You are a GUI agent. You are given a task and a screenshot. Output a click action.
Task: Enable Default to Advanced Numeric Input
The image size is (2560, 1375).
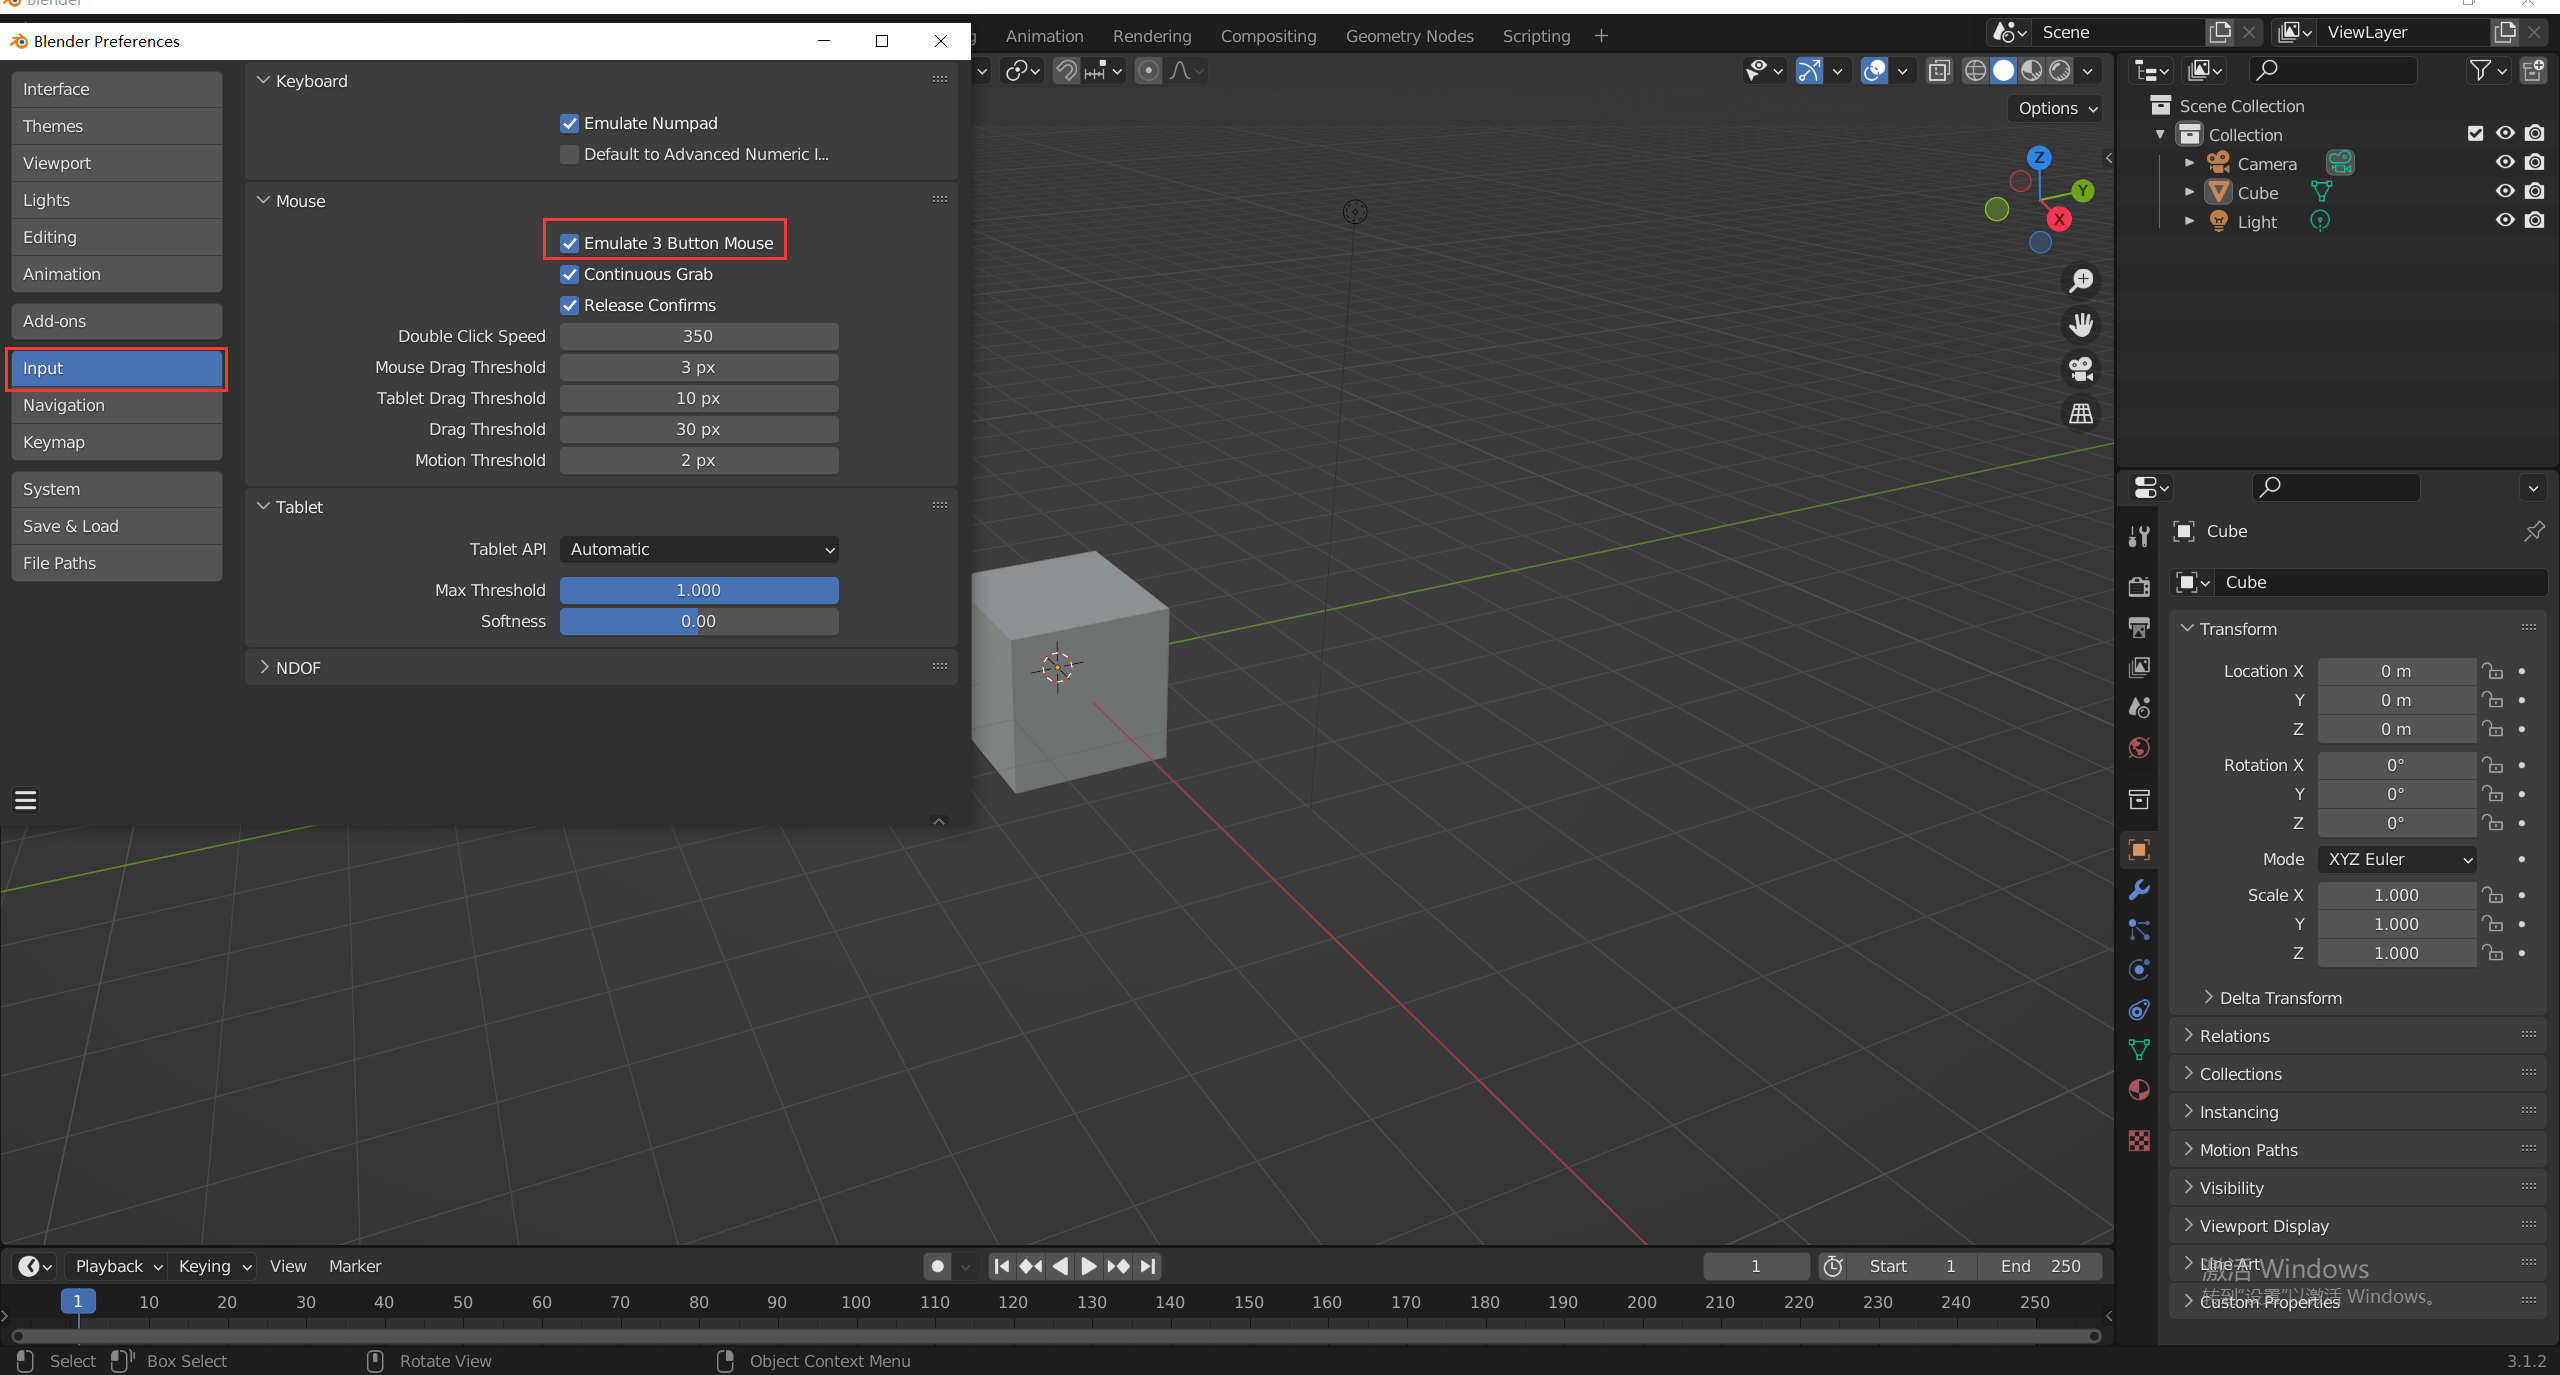[569, 154]
